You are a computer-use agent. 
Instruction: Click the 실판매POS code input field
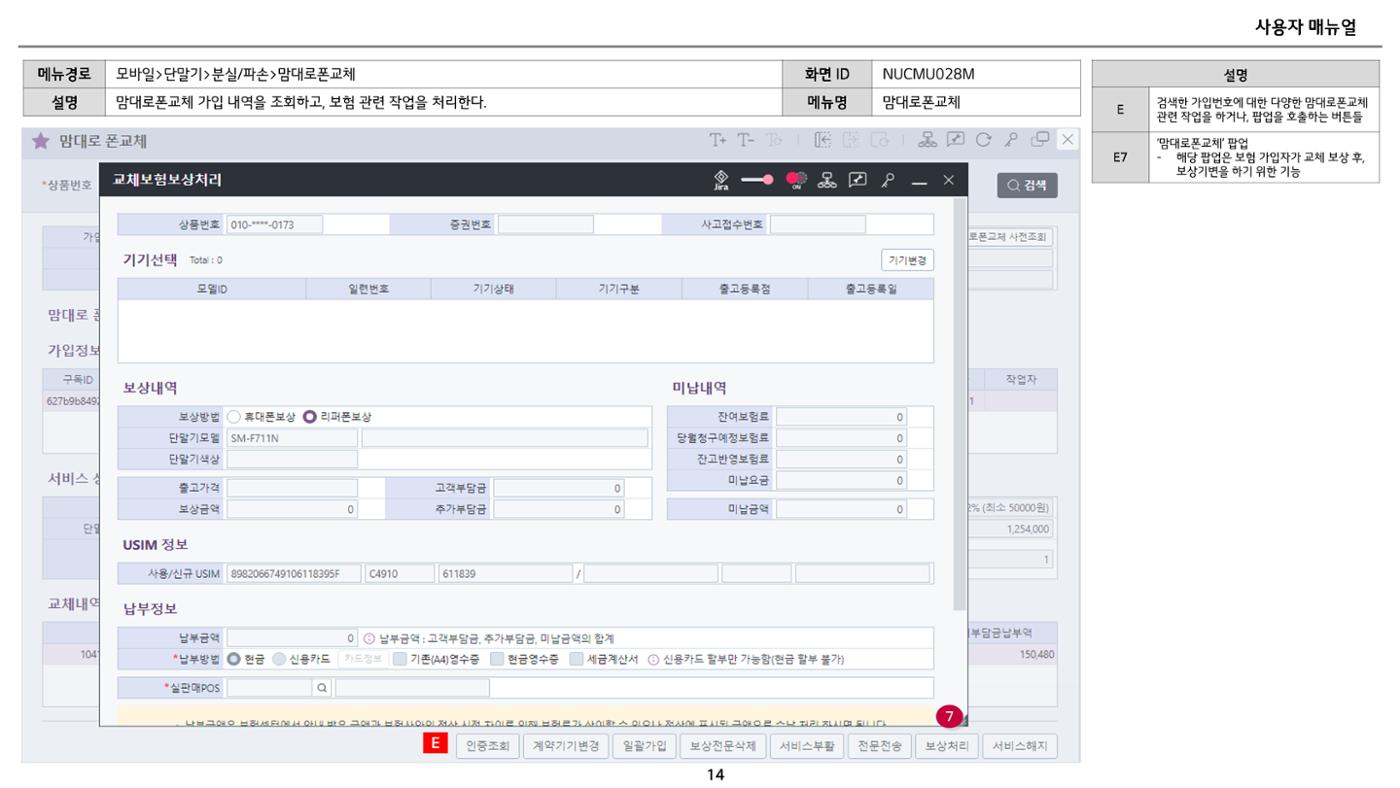pos(270,688)
